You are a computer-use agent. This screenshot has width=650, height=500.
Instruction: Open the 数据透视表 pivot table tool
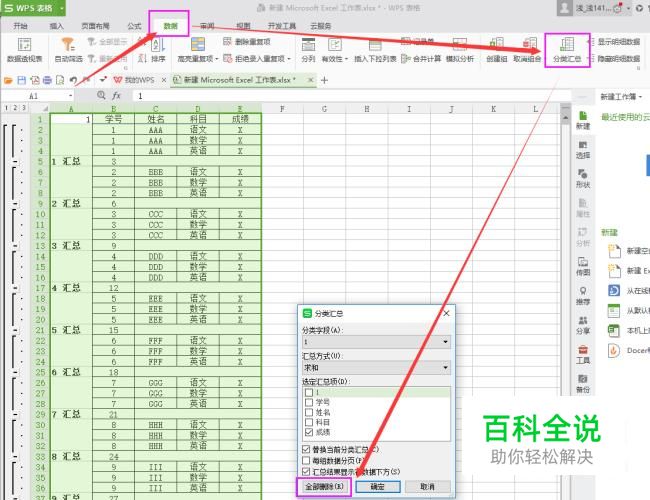tap(24, 50)
